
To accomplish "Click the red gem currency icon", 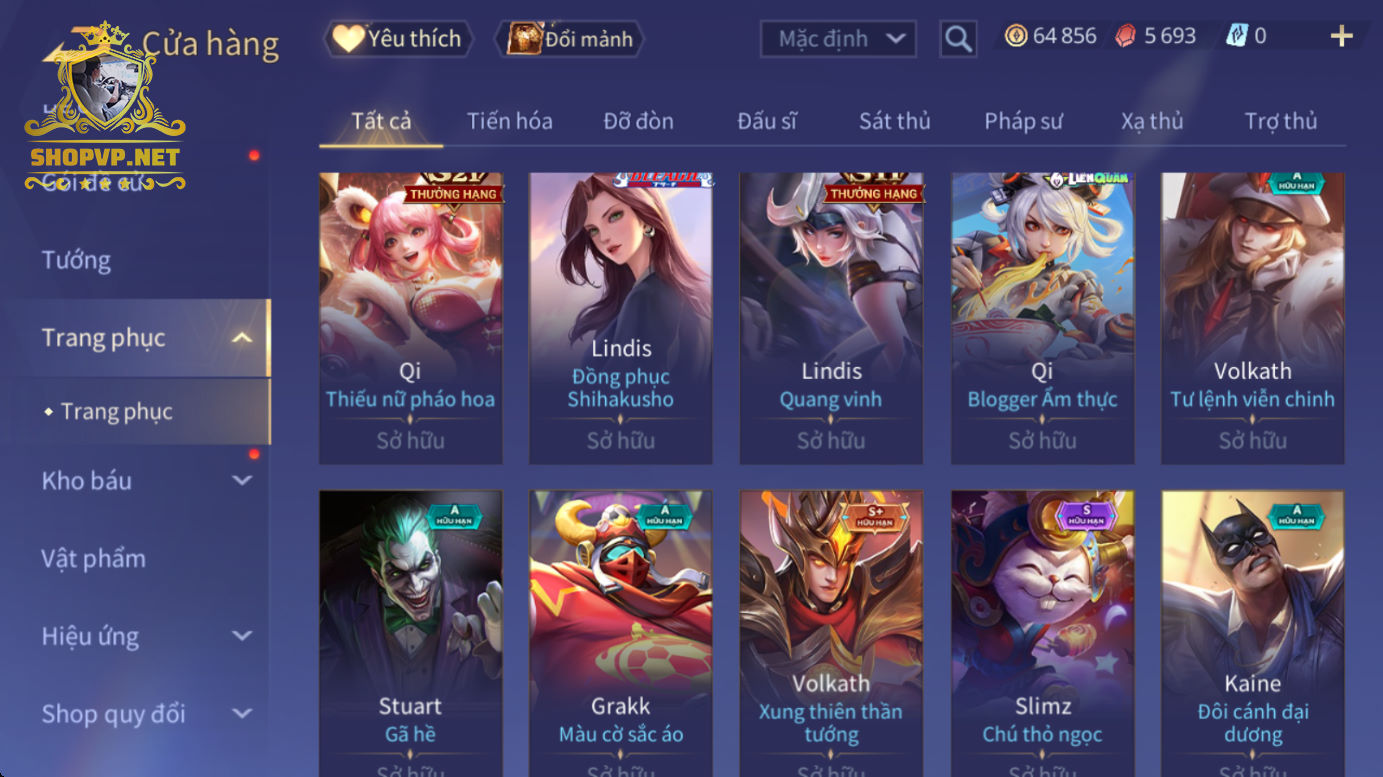I will click(1126, 37).
